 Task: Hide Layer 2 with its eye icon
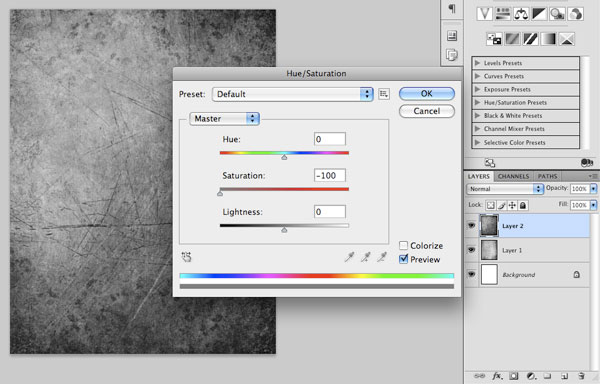[471, 226]
